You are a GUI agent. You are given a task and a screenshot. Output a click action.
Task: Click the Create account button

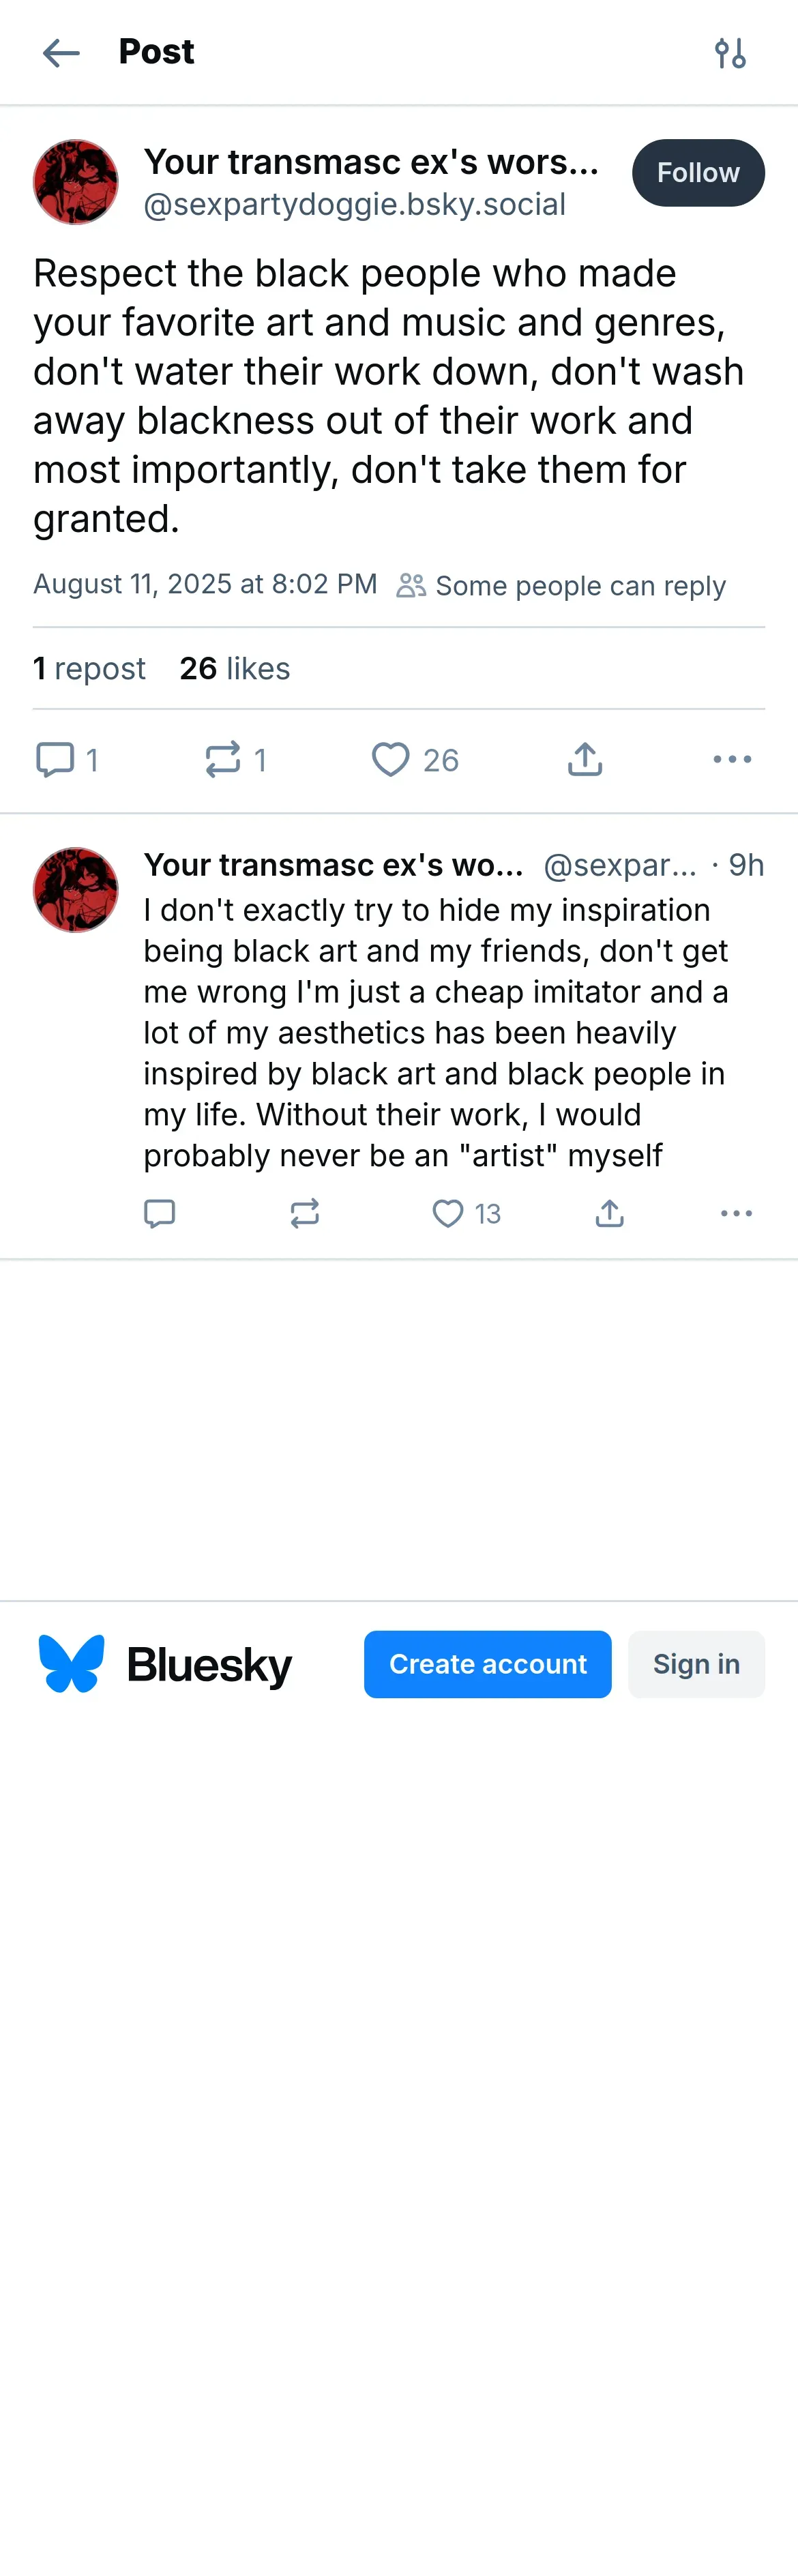[x=487, y=1664]
